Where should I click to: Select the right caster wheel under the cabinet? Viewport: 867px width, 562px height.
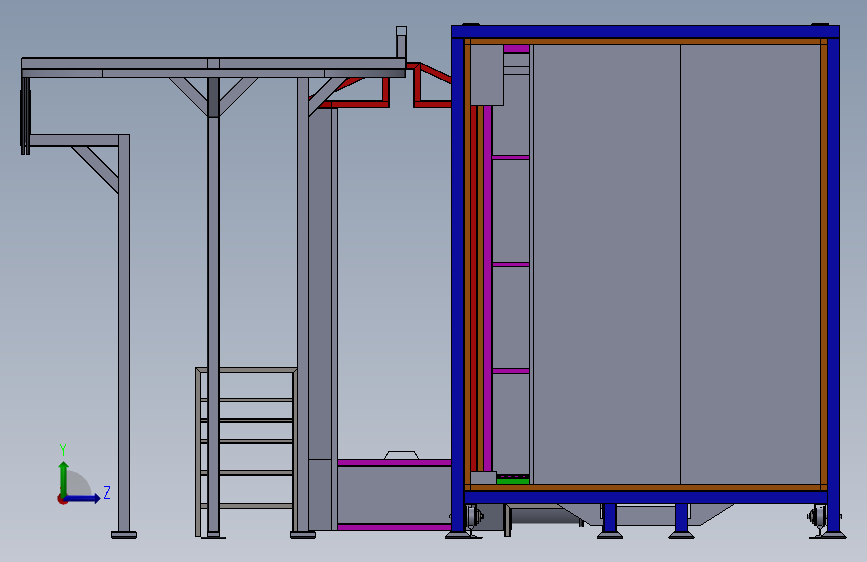[x=816, y=518]
